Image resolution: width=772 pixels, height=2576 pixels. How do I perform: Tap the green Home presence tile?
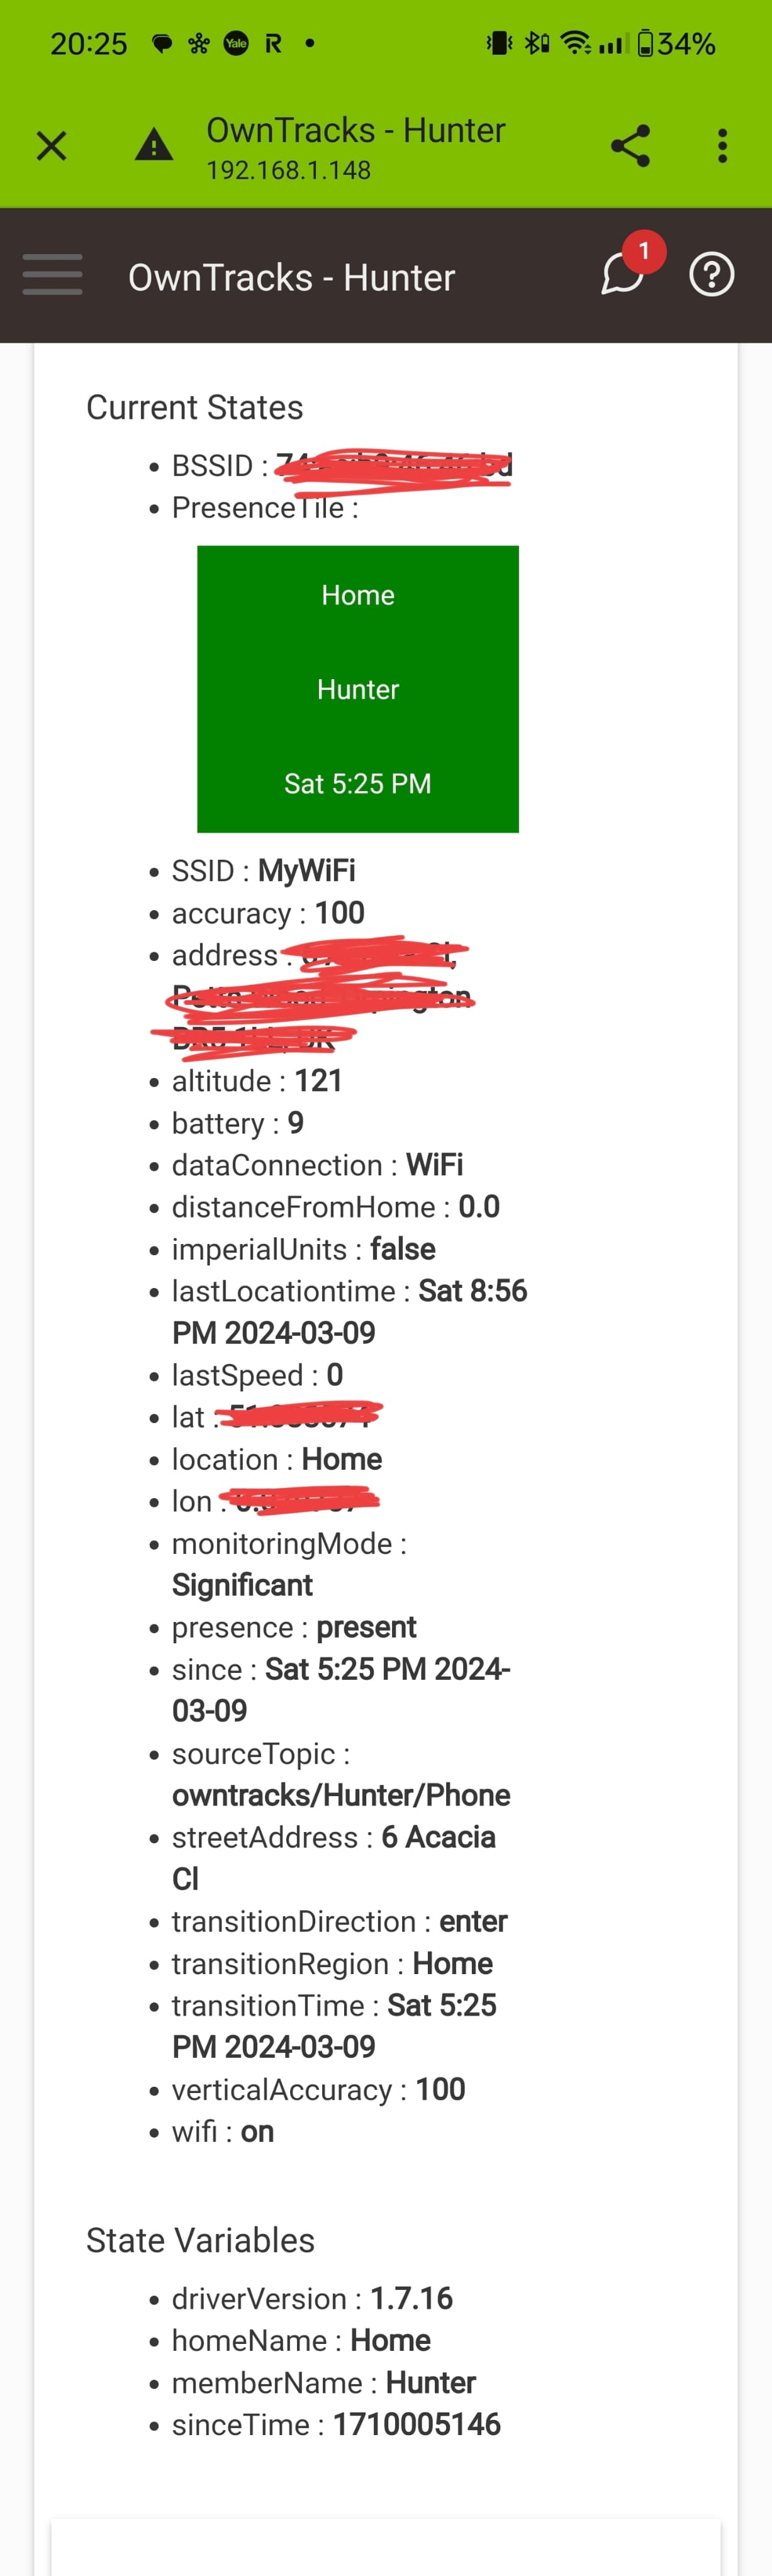click(x=358, y=689)
